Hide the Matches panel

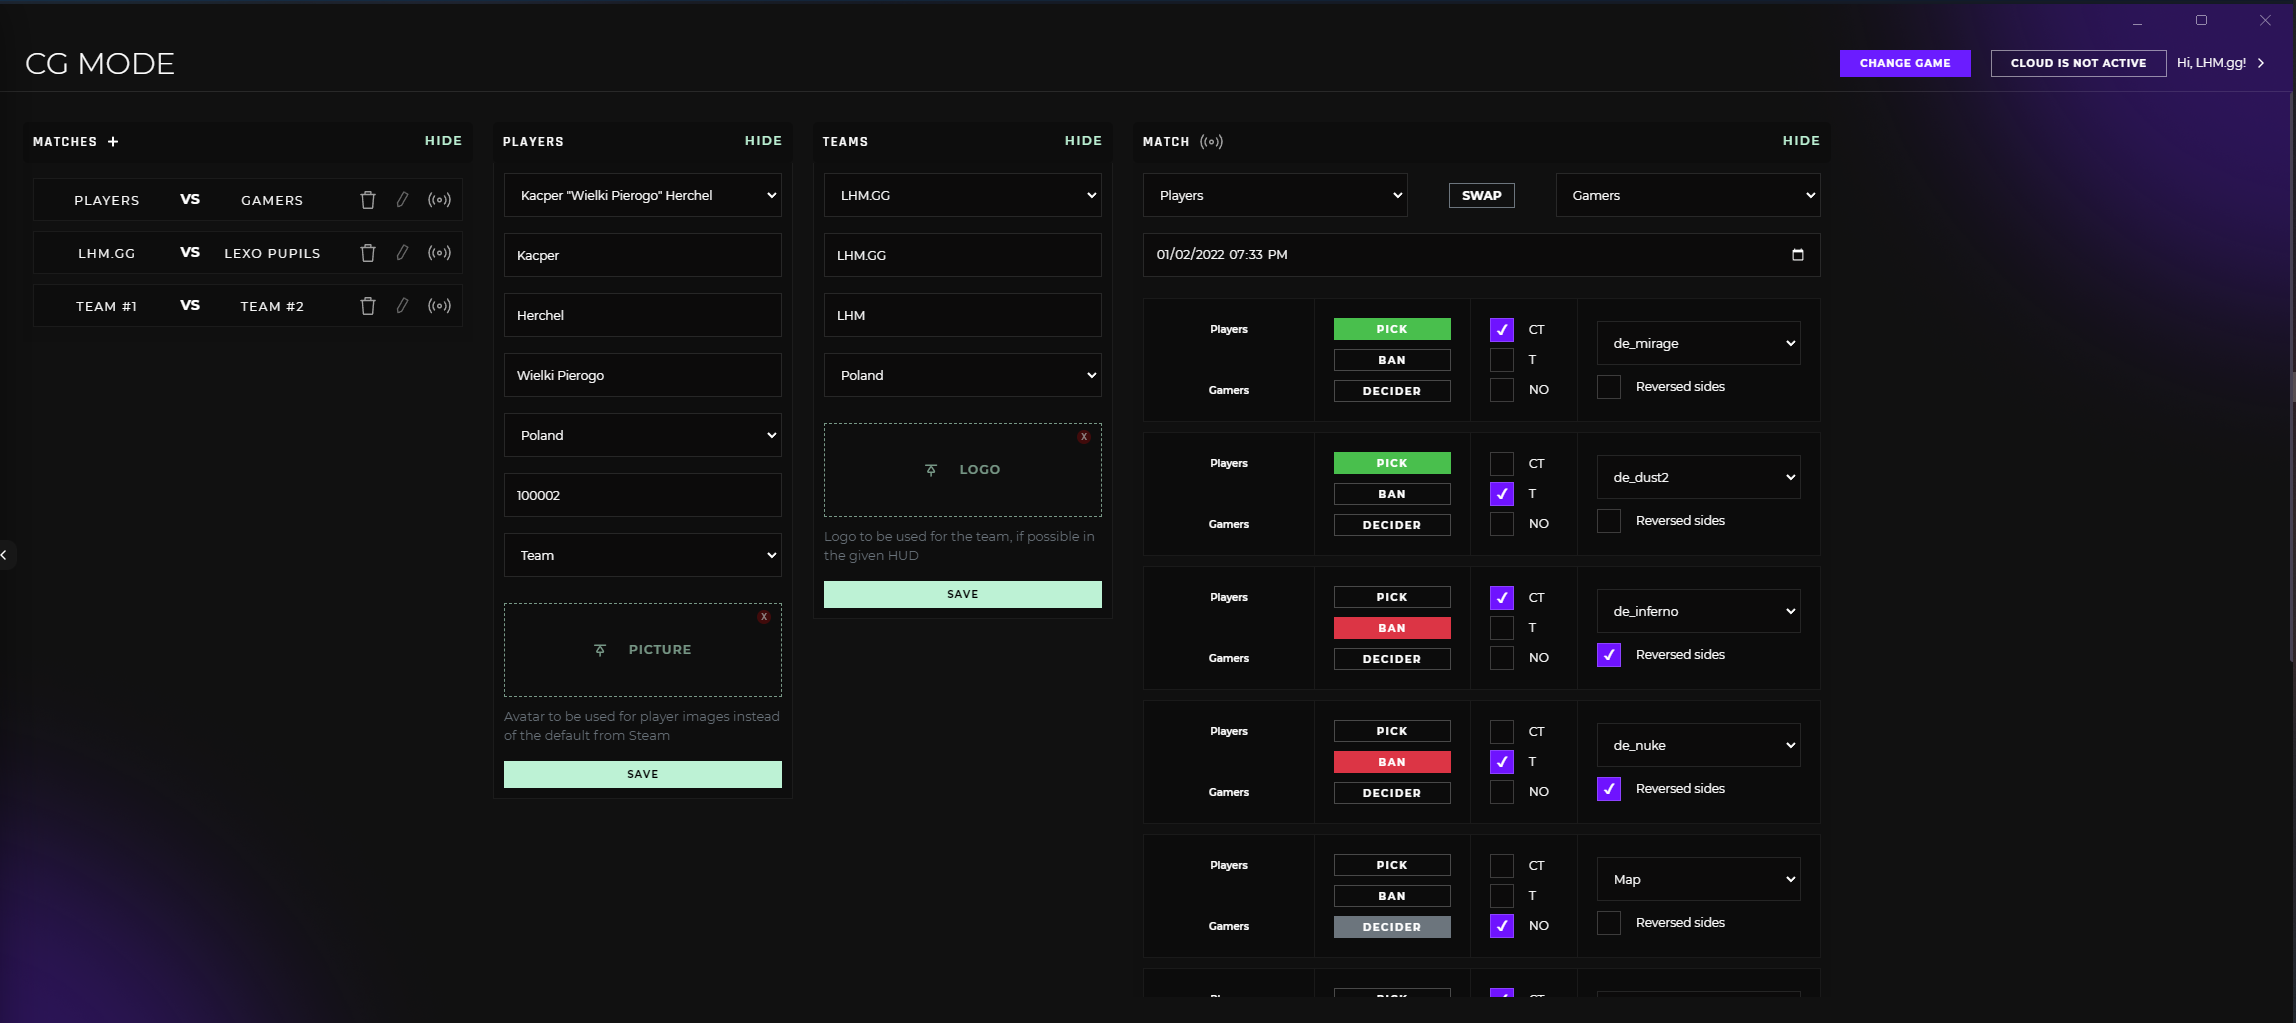tap(443, 141)
